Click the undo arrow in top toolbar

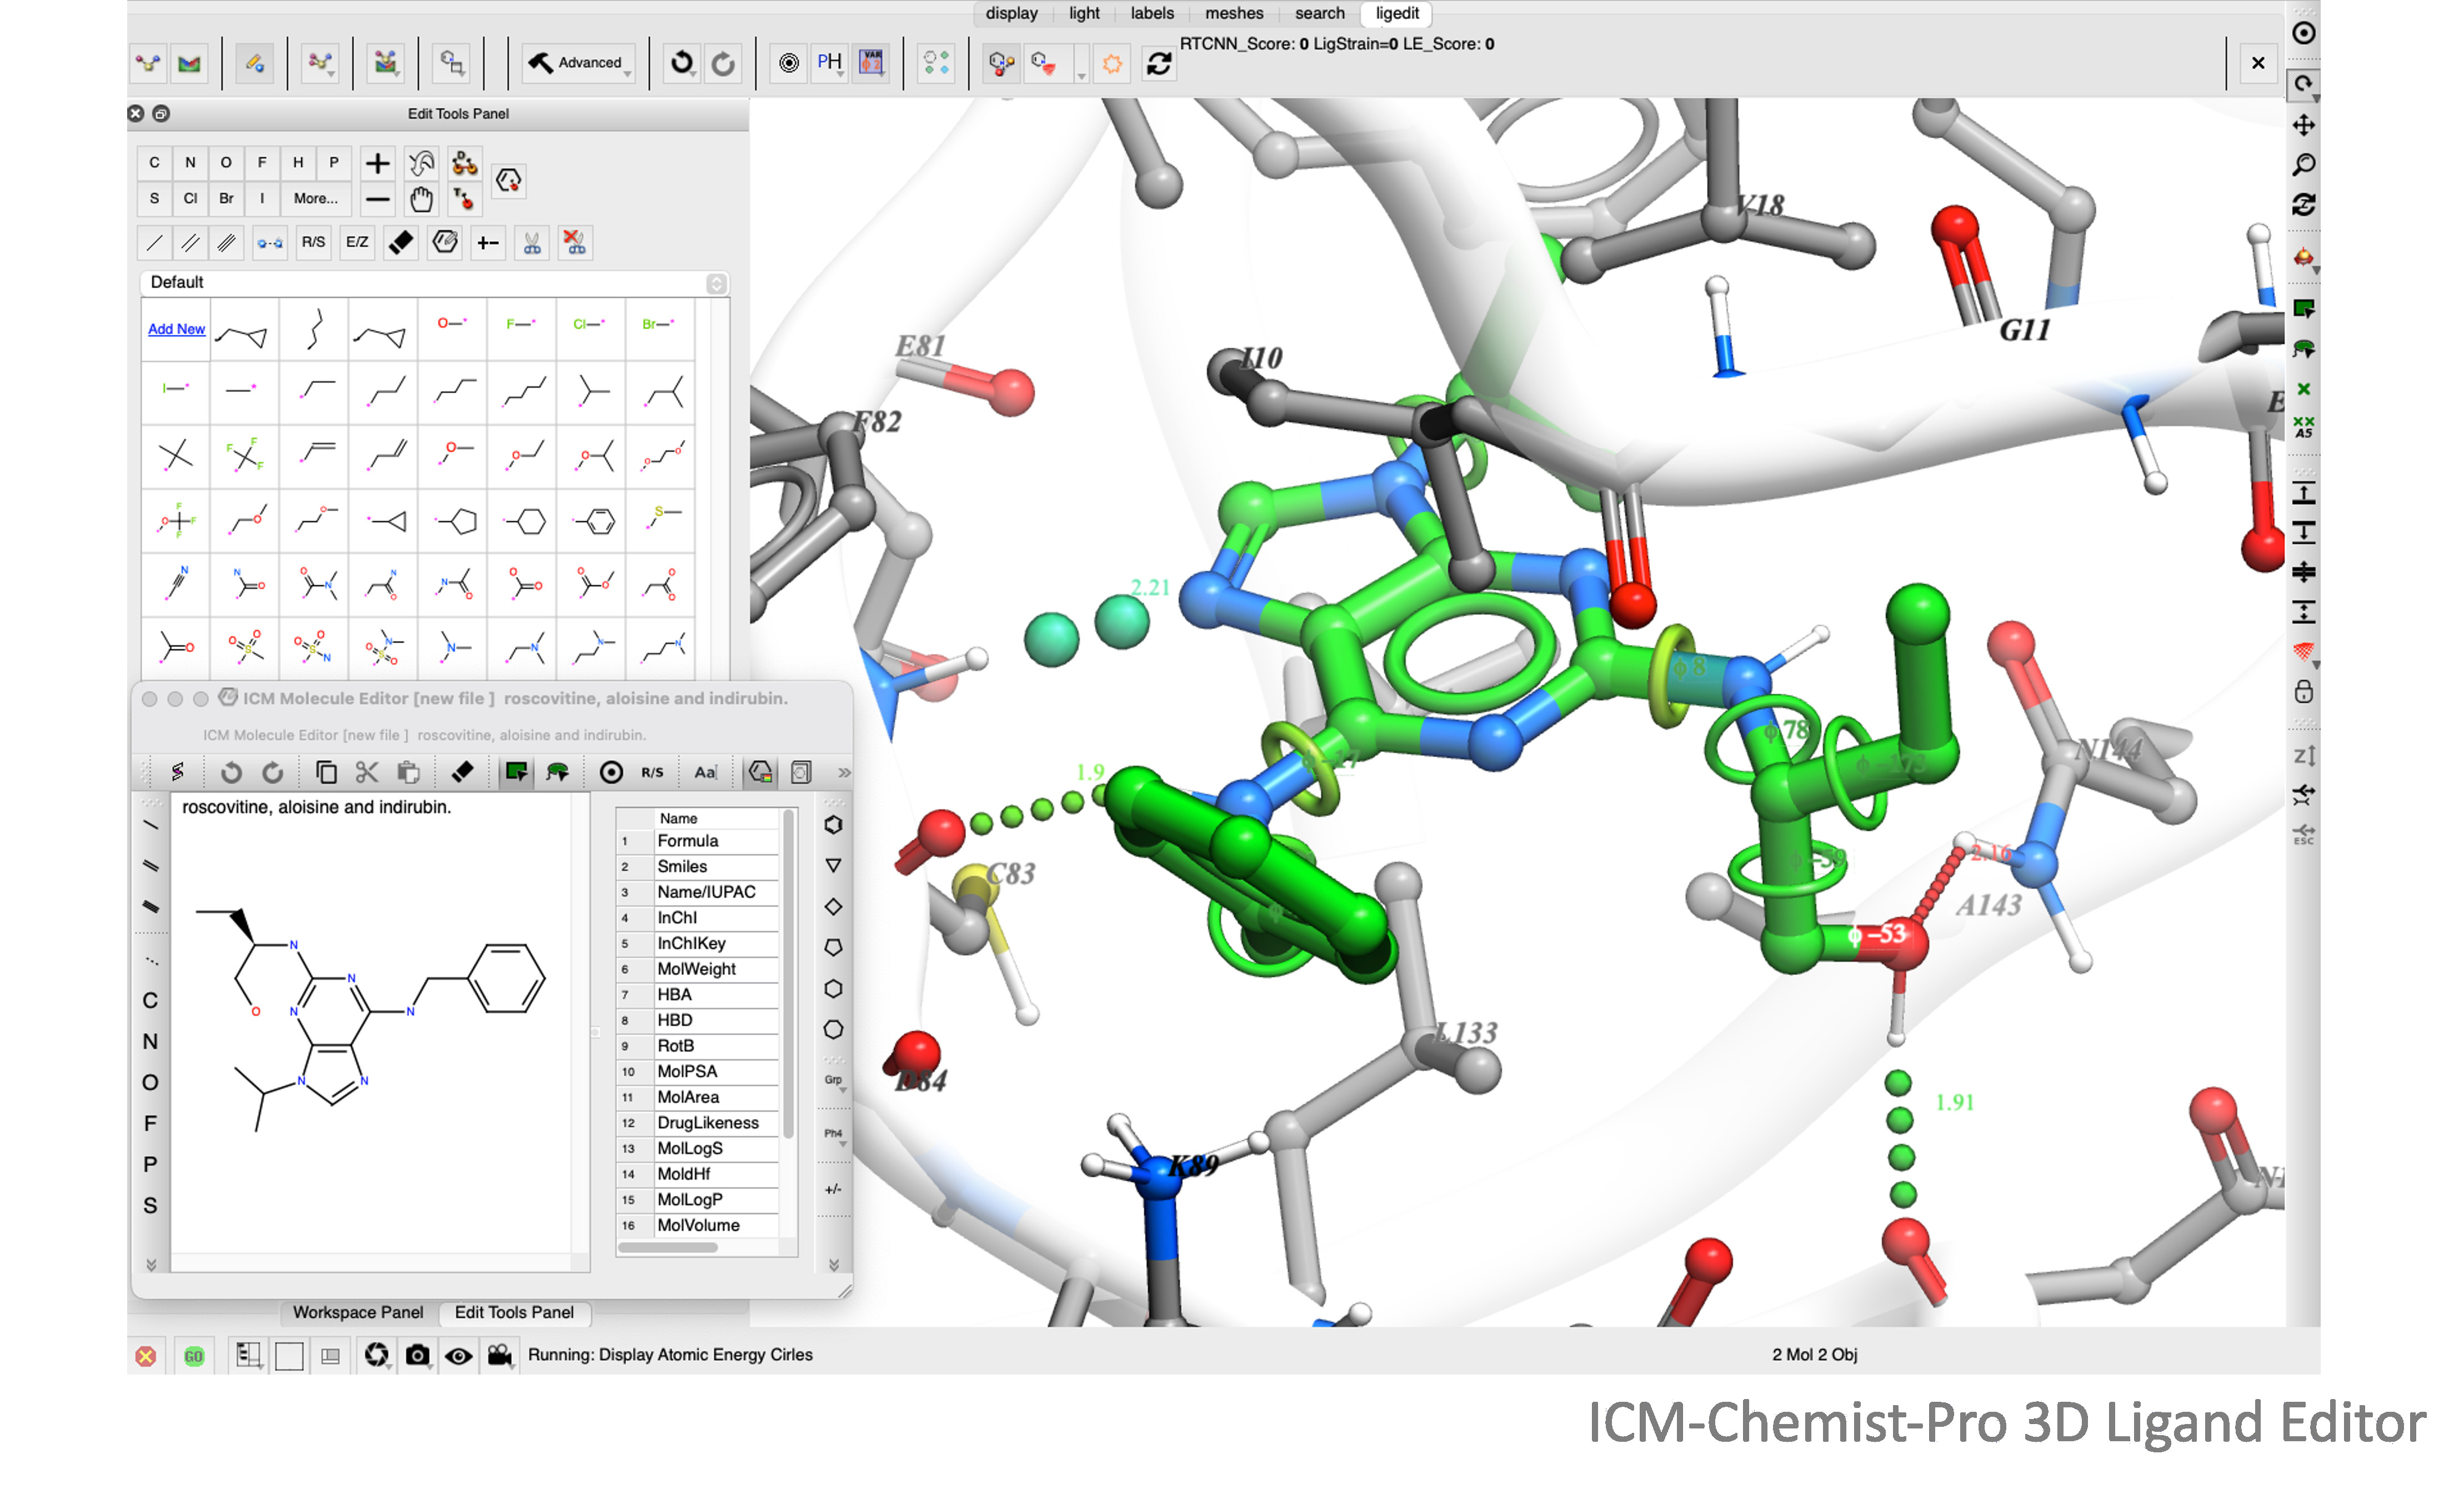pos(682,63)
